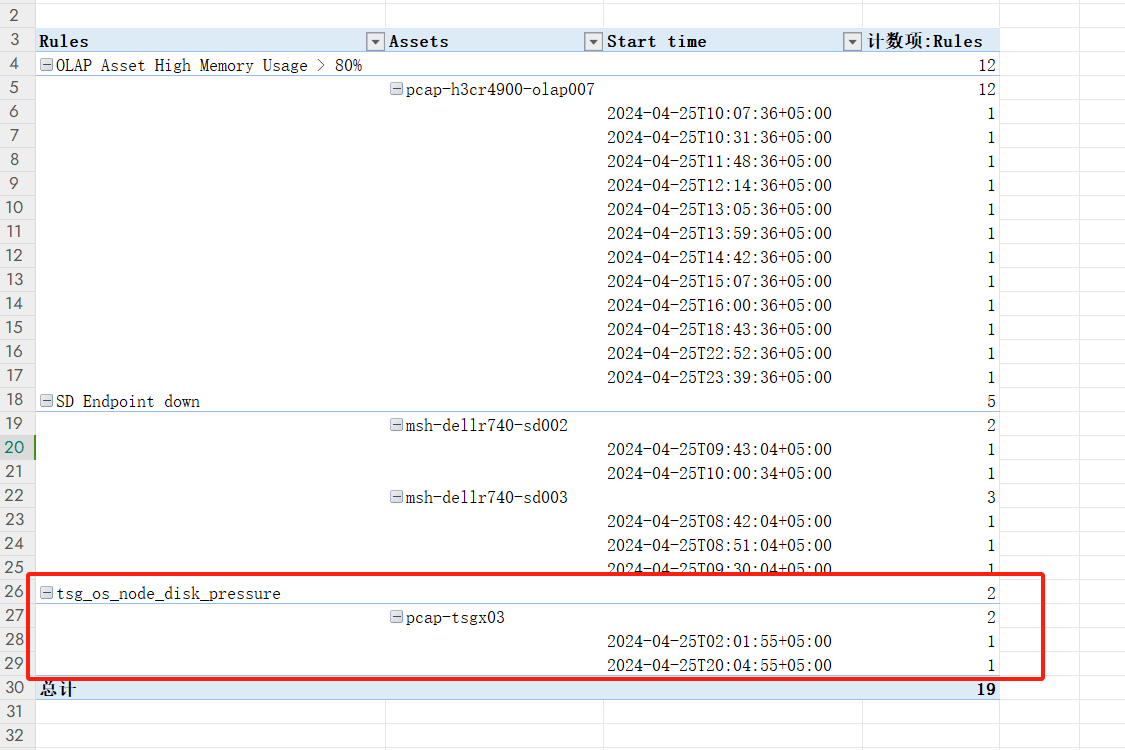Select the 2024-04-25T20:04:55+05:00 timestamp cell
Image resolution: width=1125 pixels, height=750 pixels.
[719, 666]
